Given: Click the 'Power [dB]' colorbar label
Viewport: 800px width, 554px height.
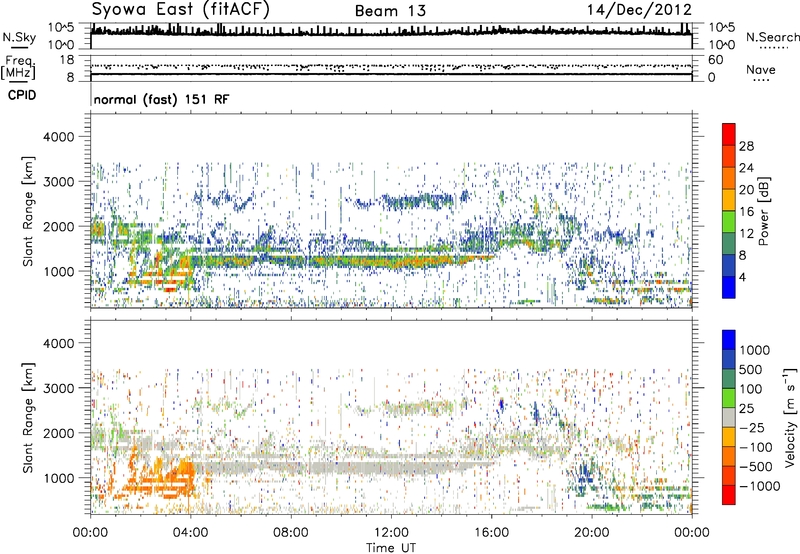Looking at the screenshot, I should pyautogui.click(x=763, y=211).
